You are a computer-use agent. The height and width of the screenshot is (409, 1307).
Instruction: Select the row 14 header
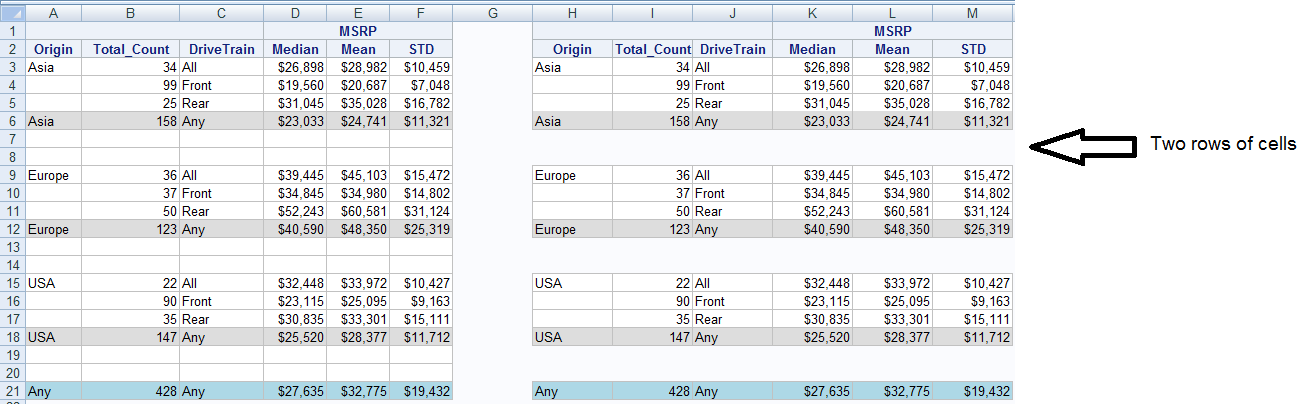click(x=12, y=266)
